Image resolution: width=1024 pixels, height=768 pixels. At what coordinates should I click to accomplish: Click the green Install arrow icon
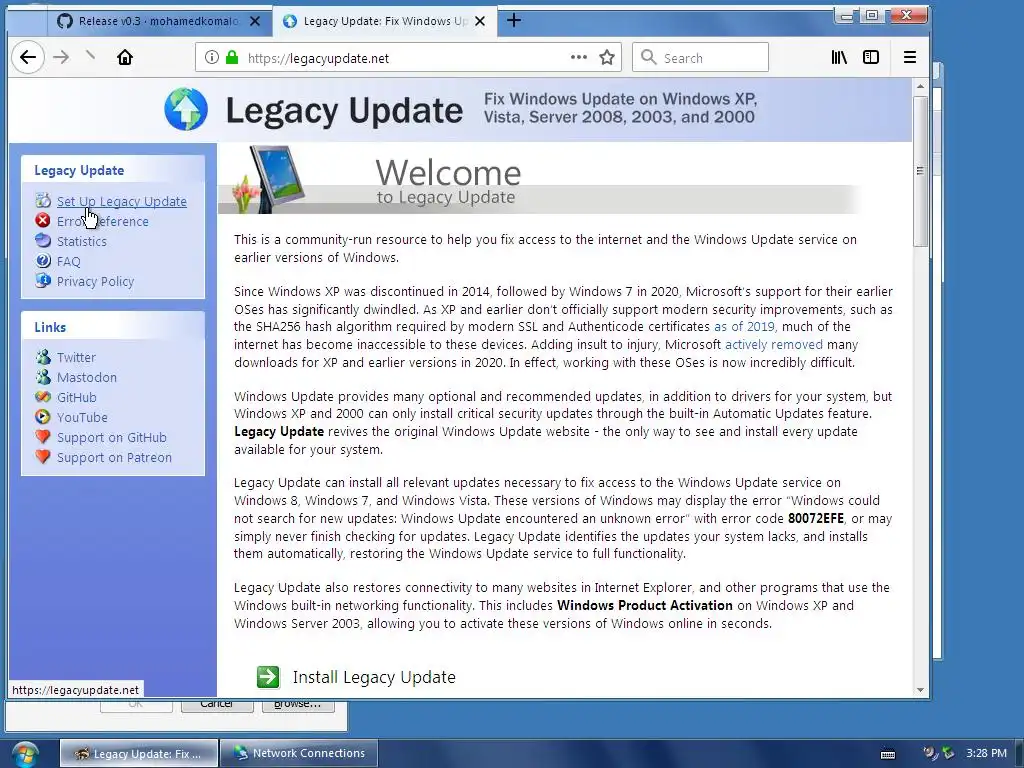(268, 677)
